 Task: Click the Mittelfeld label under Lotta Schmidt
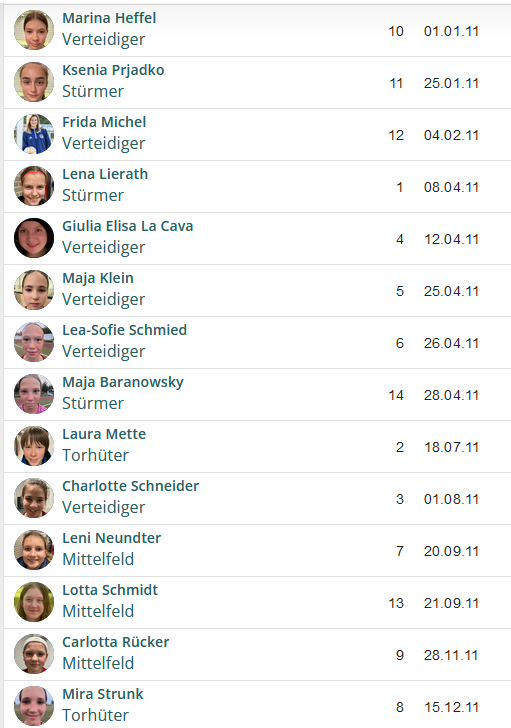pos(98,611)
